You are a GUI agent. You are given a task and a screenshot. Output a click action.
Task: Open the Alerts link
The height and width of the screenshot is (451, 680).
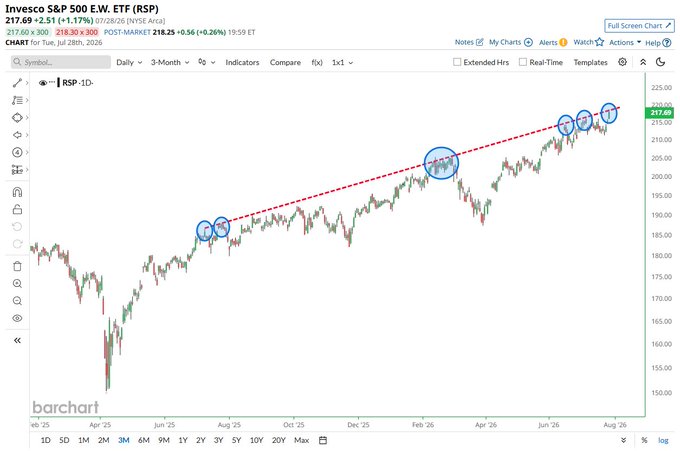click(552, 42)
